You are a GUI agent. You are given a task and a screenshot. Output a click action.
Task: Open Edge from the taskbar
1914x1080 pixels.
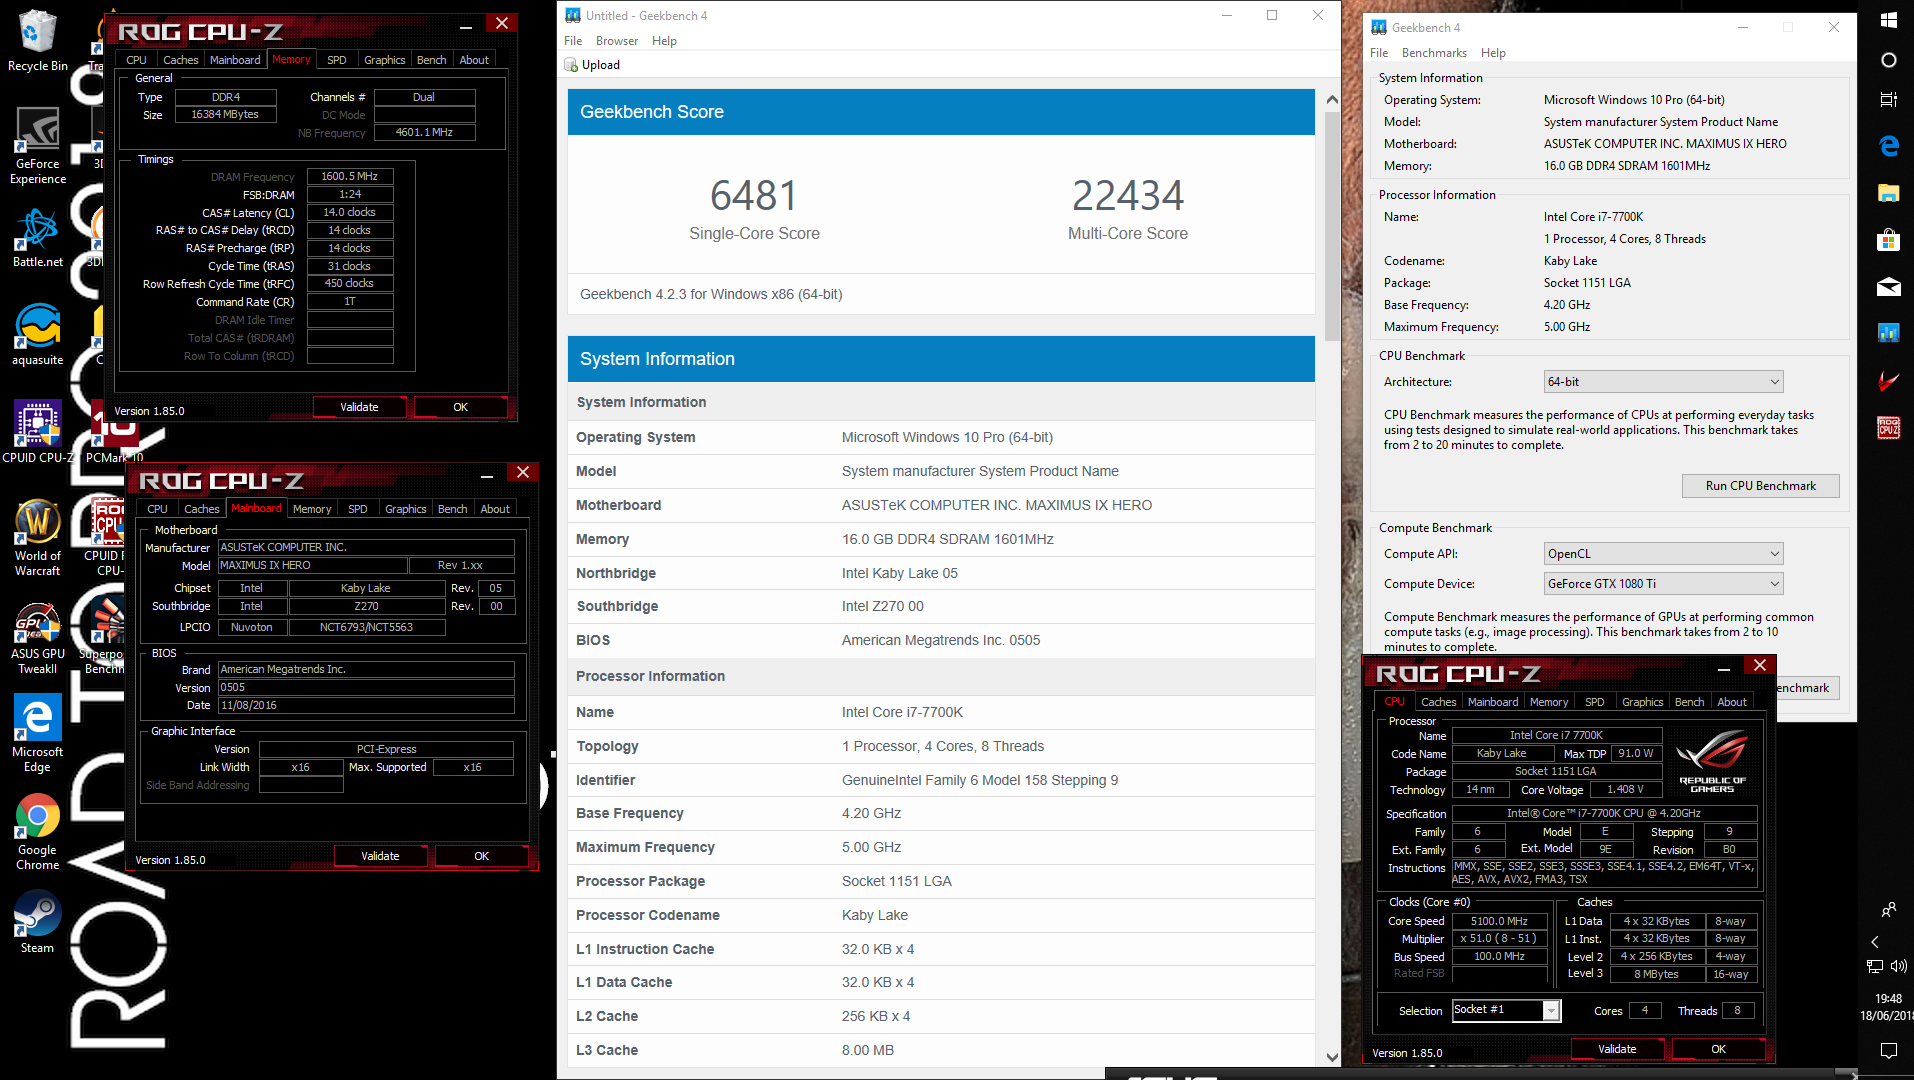1888,146
